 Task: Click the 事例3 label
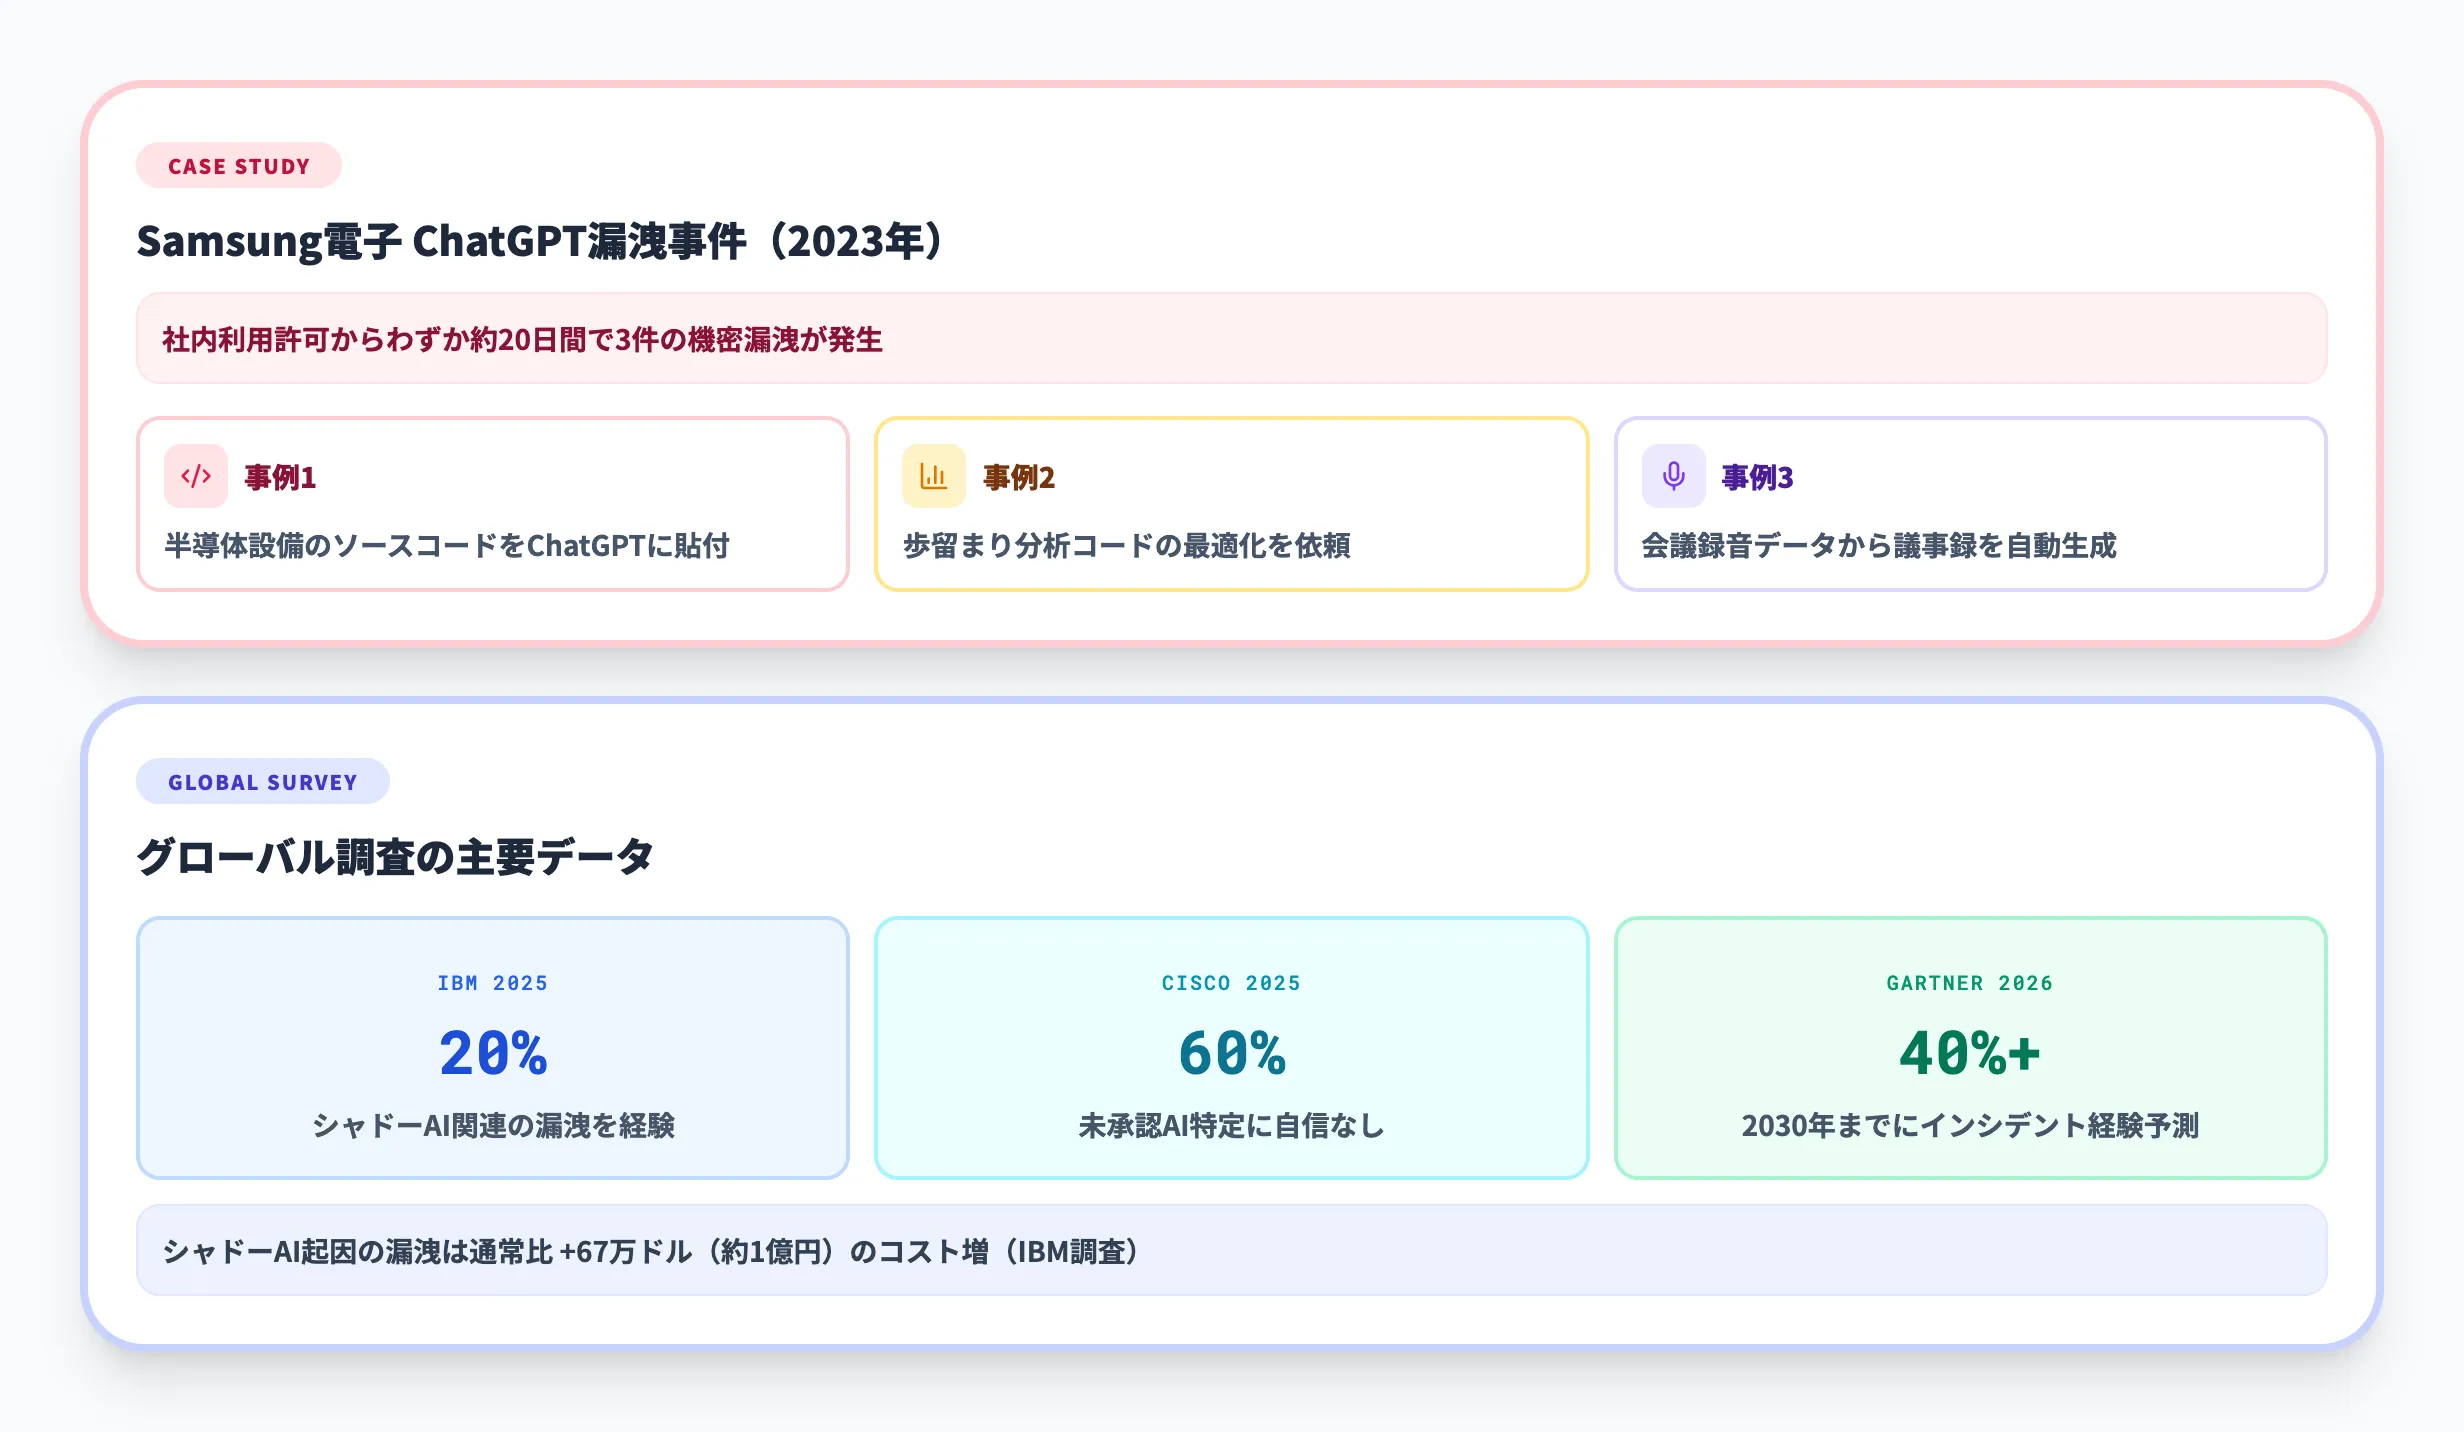(x=1758, y=477)
